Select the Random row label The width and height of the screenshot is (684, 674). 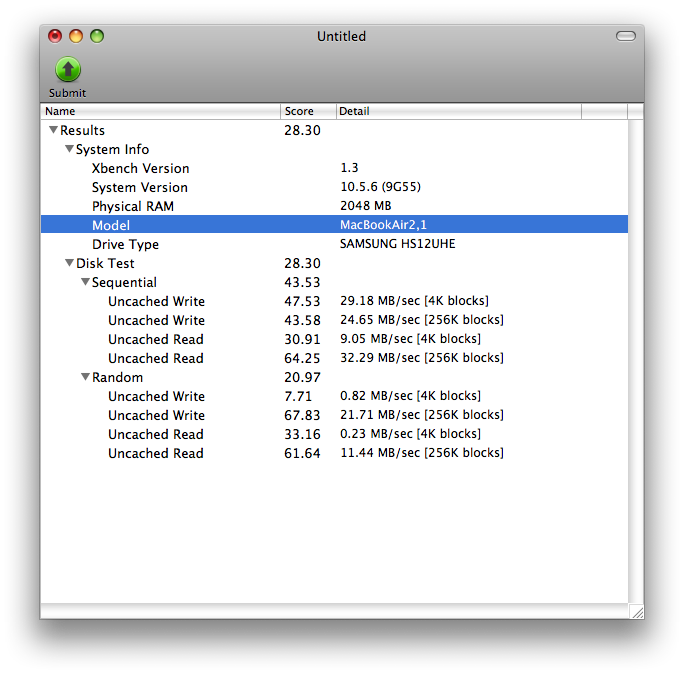tap(117, 377)
